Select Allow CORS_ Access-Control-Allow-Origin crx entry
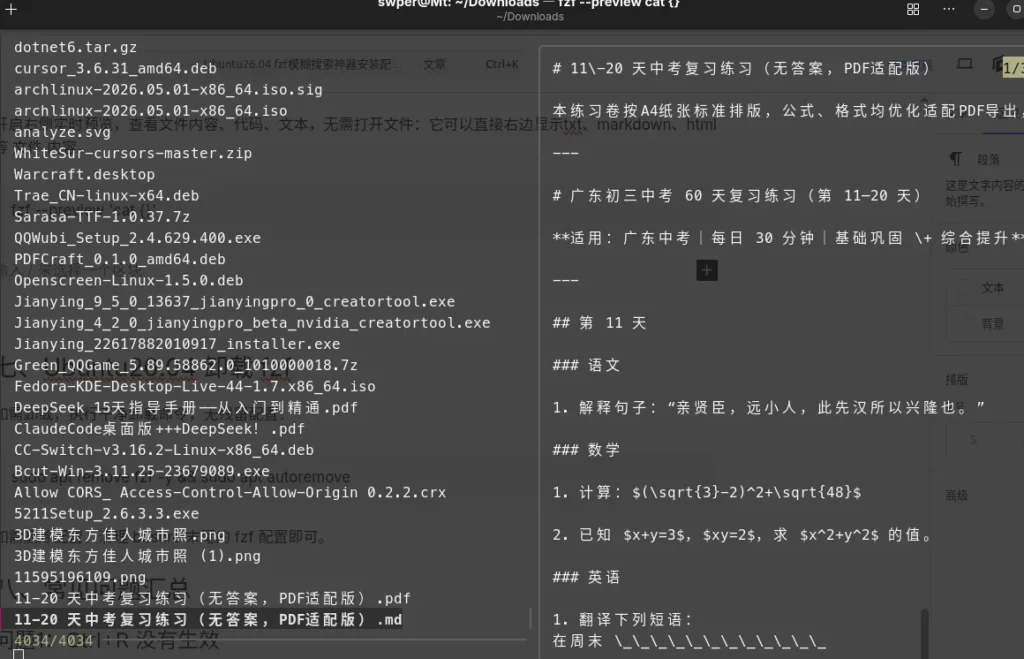The image size is (1024, 659). 230,492
